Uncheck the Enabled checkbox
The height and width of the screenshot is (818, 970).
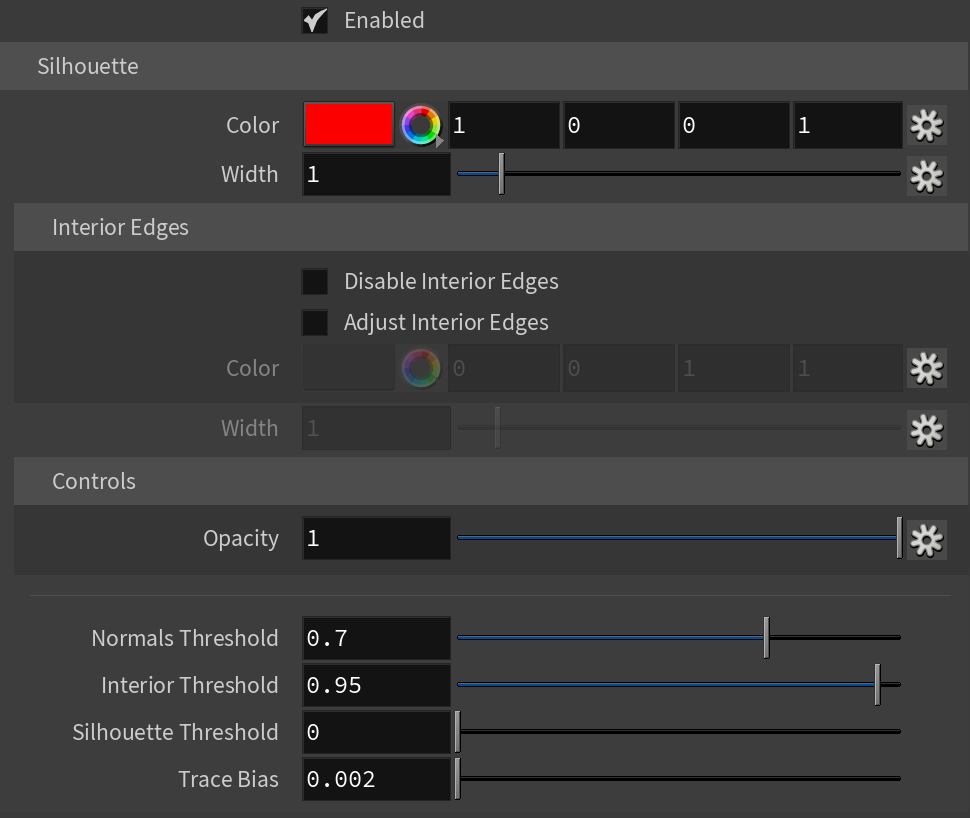[x=315, y=20]
